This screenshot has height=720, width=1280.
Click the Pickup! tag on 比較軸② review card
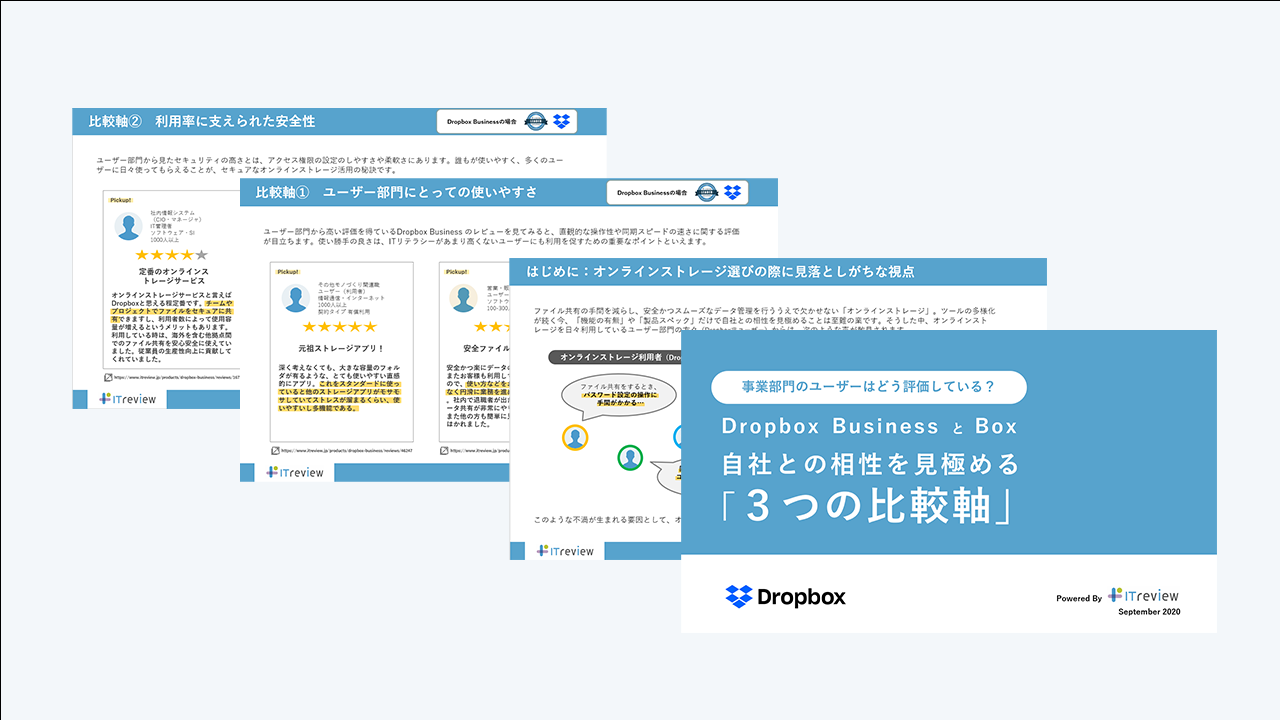pos(120,200)
